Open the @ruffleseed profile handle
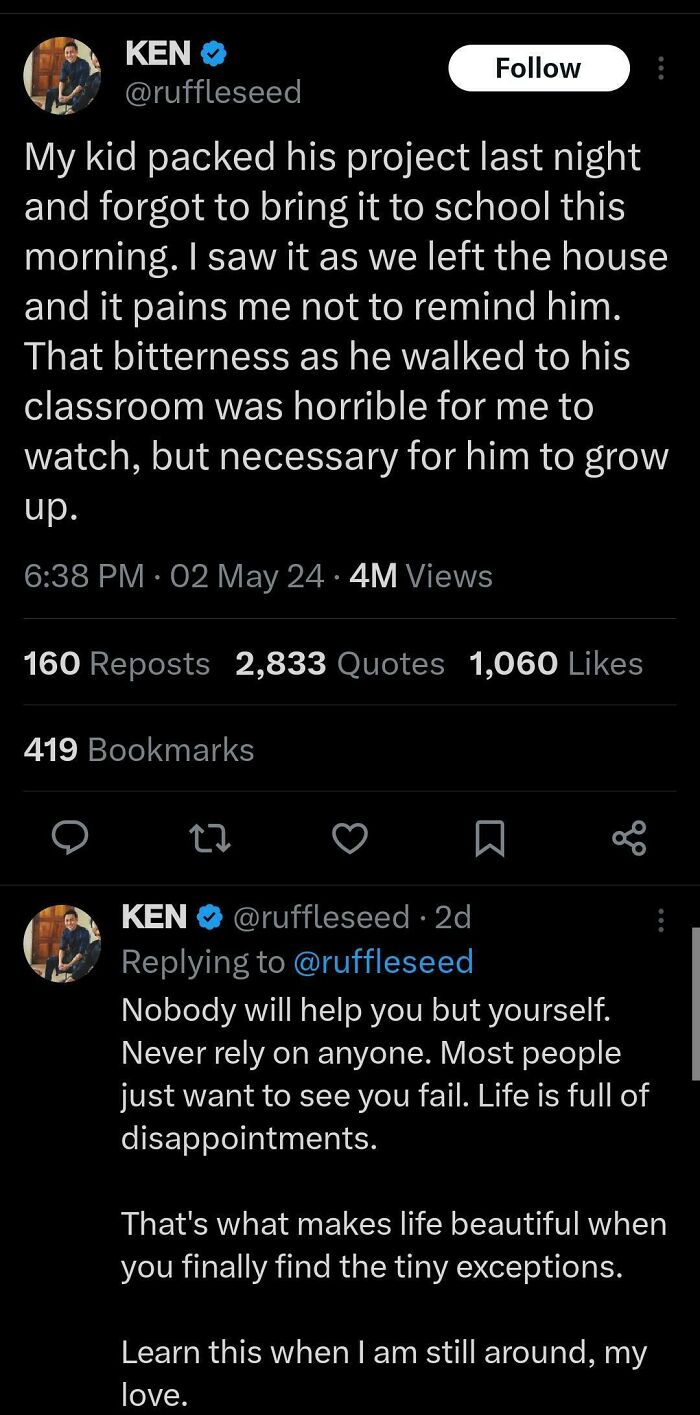Viewport: 700px width, 1415px height. pos(210,92)
